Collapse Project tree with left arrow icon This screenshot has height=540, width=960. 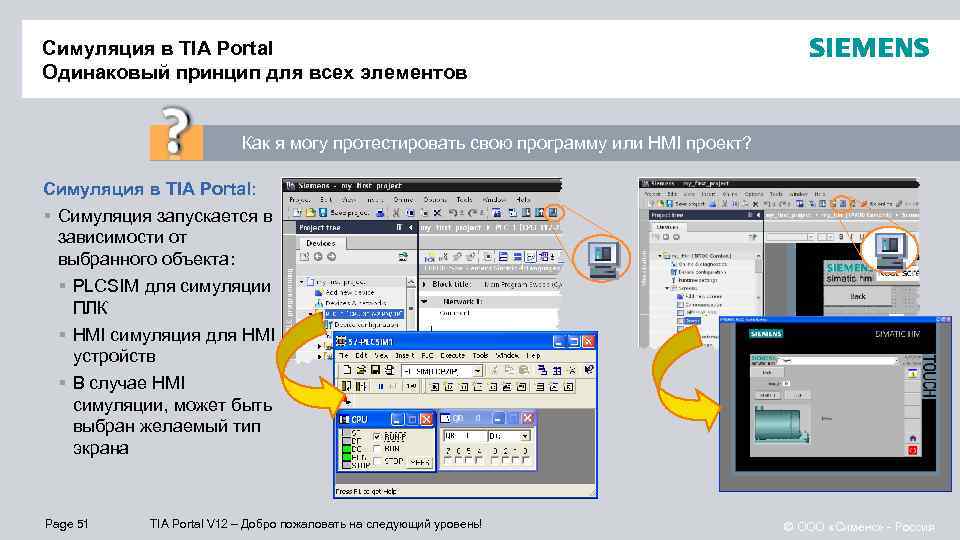click(411, 227)
